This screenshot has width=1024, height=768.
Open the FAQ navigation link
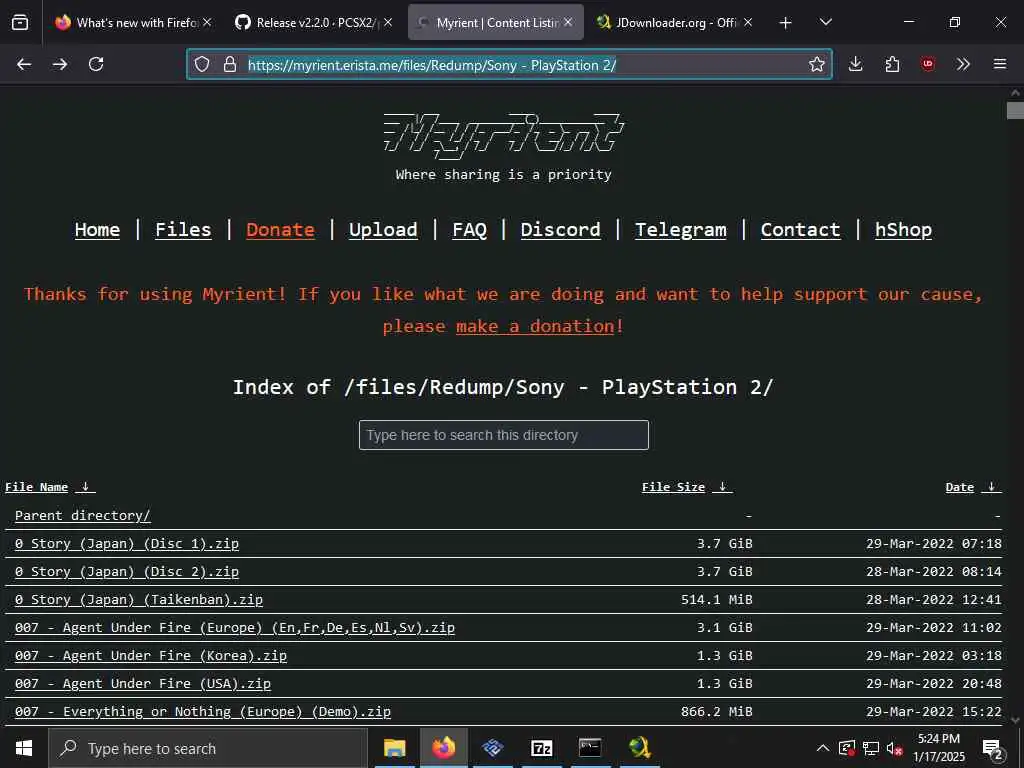[470, 230]
